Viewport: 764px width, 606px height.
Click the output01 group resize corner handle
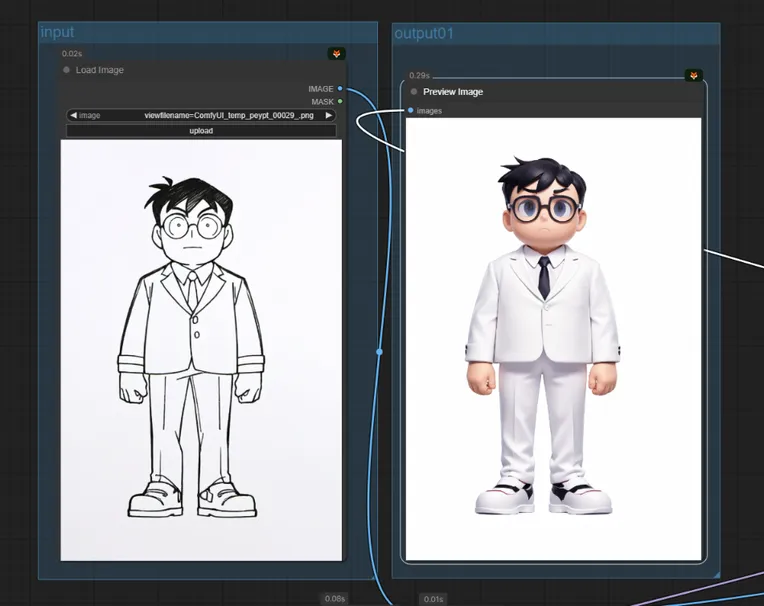(717, 575)
